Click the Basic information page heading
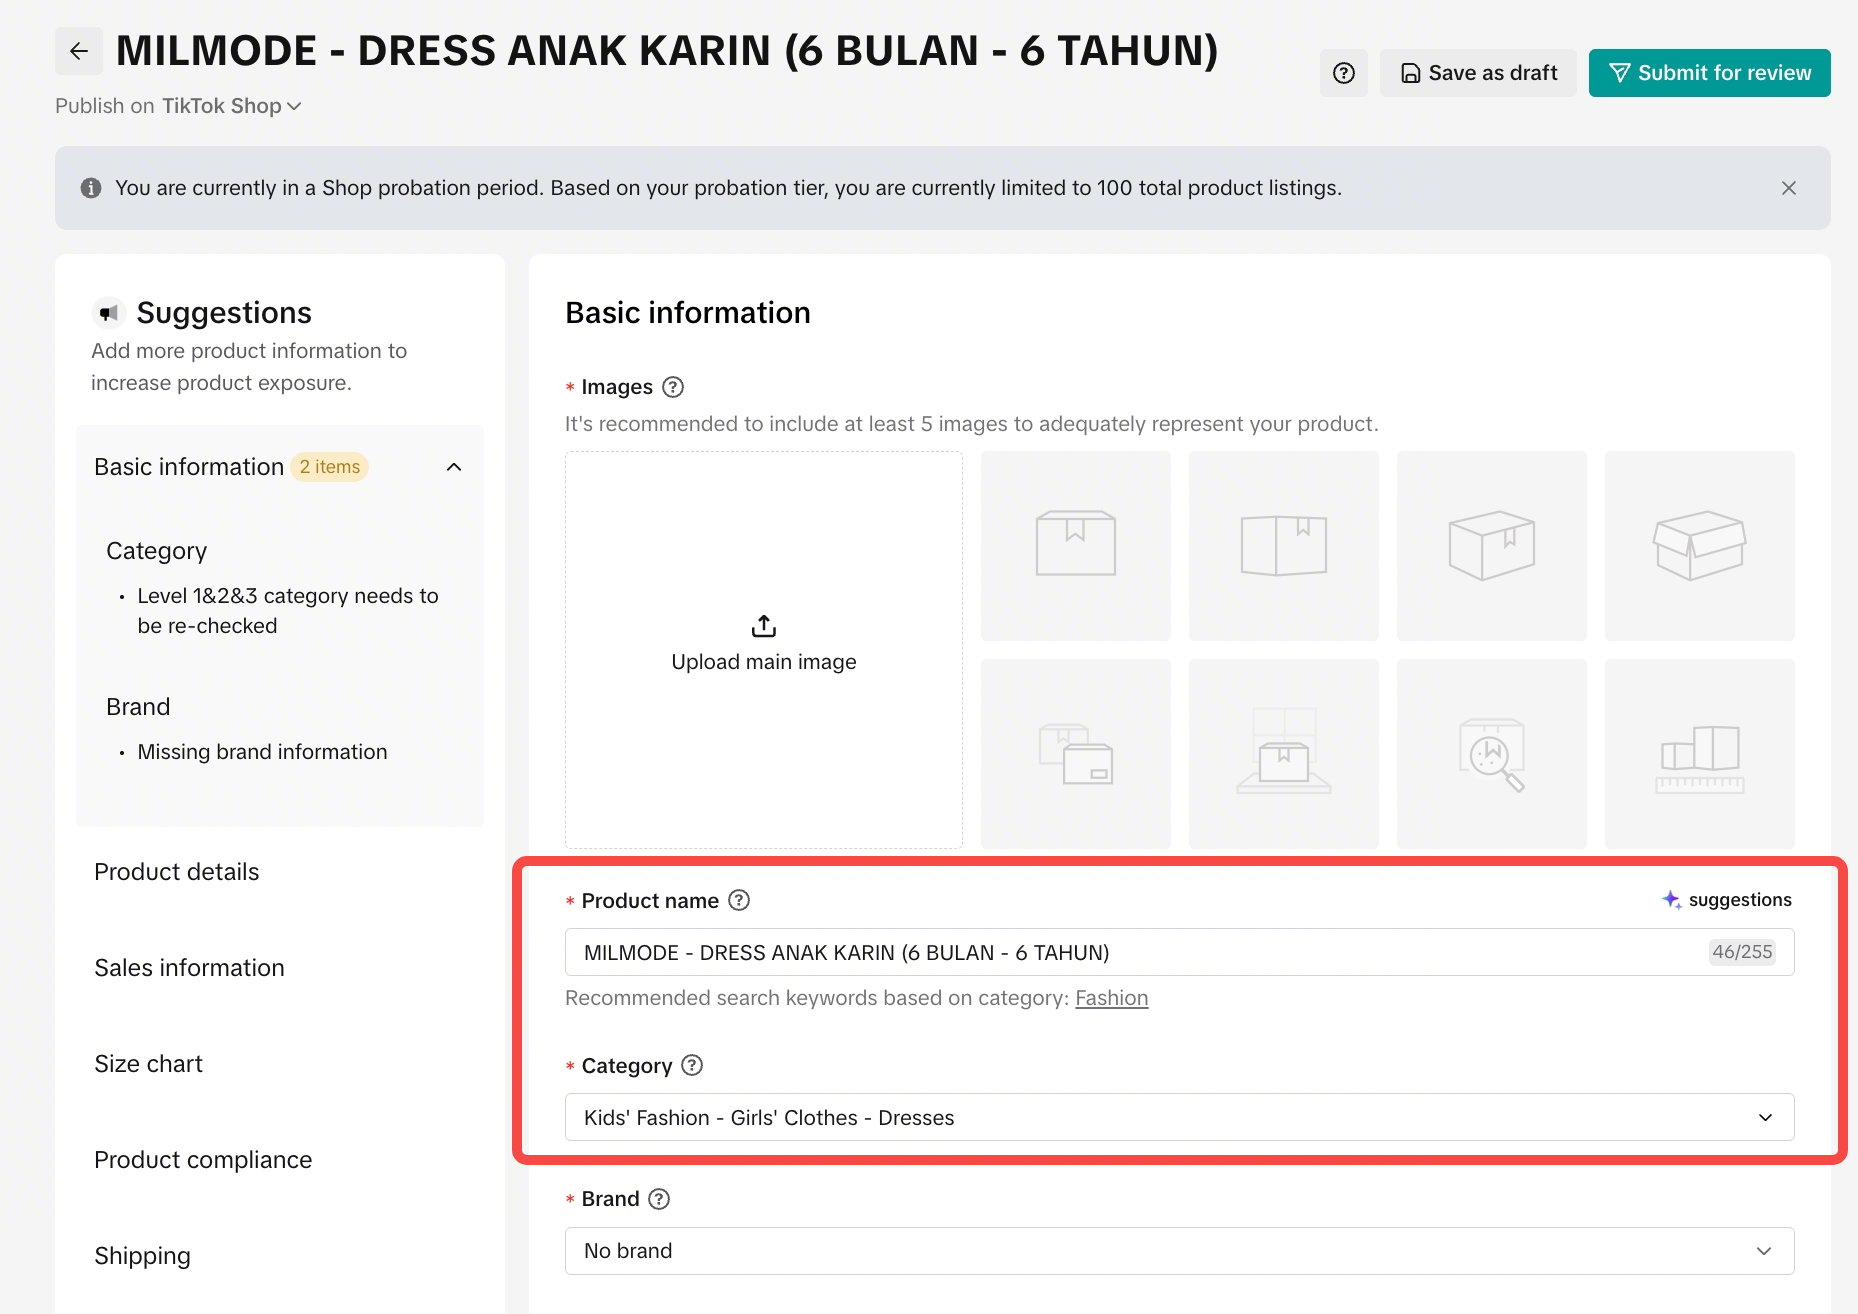 [688, 313]
